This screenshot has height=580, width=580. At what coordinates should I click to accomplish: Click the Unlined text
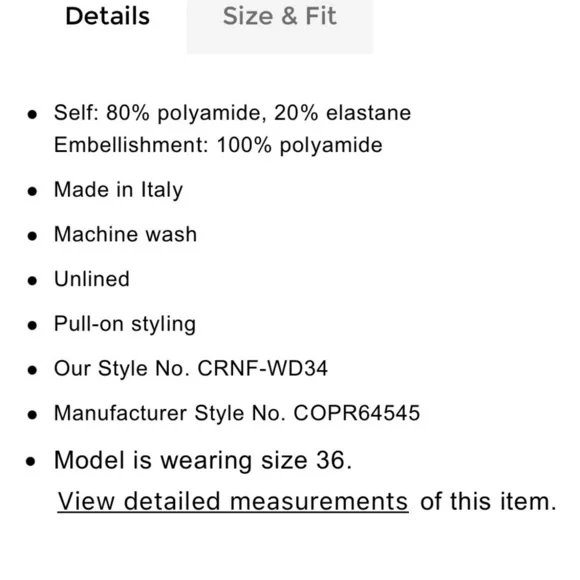point(92,279)
